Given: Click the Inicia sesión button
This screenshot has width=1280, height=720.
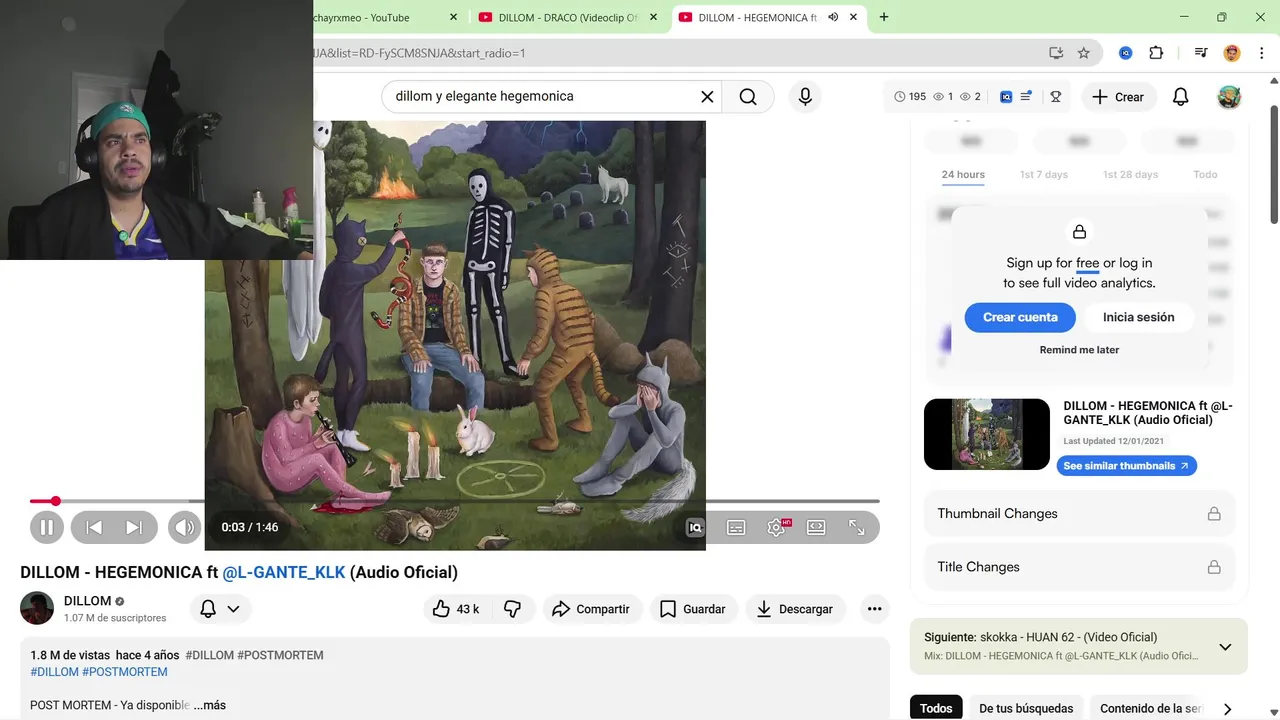Looking at the screenshot, I should pyautogui.click(x=1138, y=317).
